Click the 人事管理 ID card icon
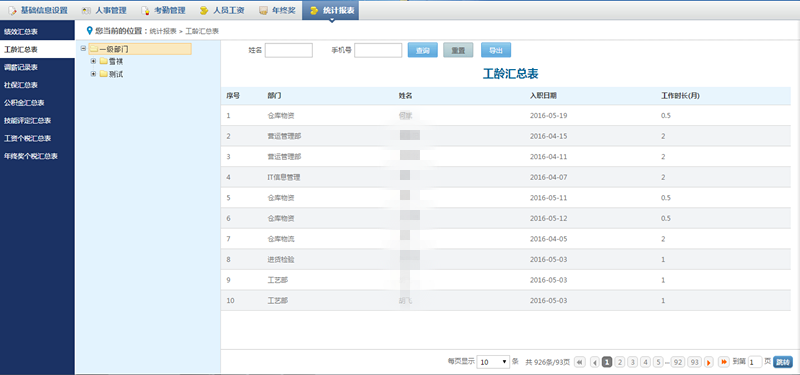The width and height of the screenshot is (800, 375). click(86, 10)
